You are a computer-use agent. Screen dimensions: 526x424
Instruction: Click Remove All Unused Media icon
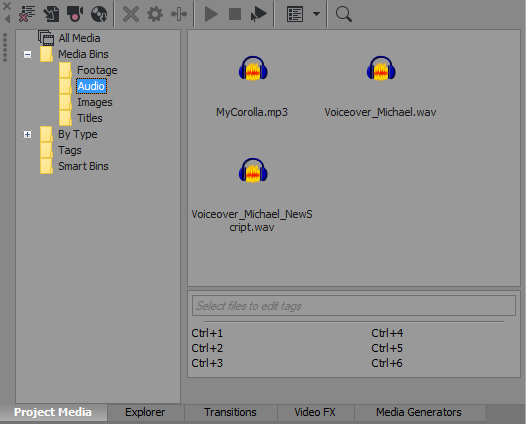(x=27, y=14)
